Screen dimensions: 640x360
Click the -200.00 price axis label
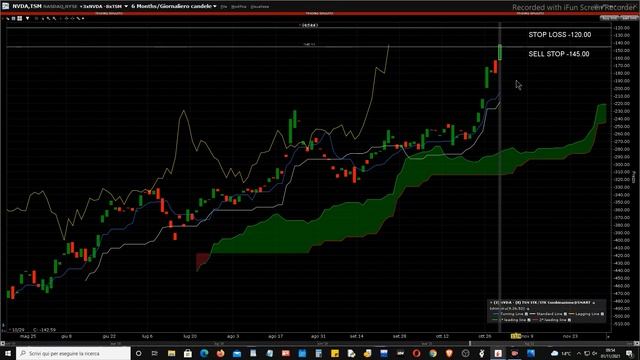point(622,88)
